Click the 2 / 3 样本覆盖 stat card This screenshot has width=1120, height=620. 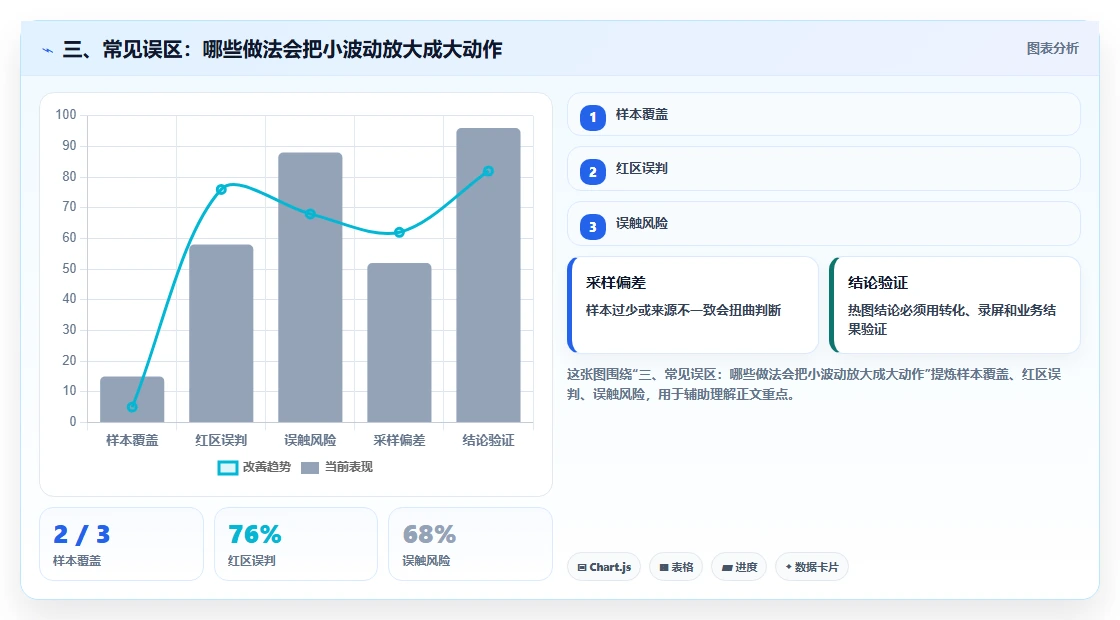pyautogui.click(x=121, y=544)
